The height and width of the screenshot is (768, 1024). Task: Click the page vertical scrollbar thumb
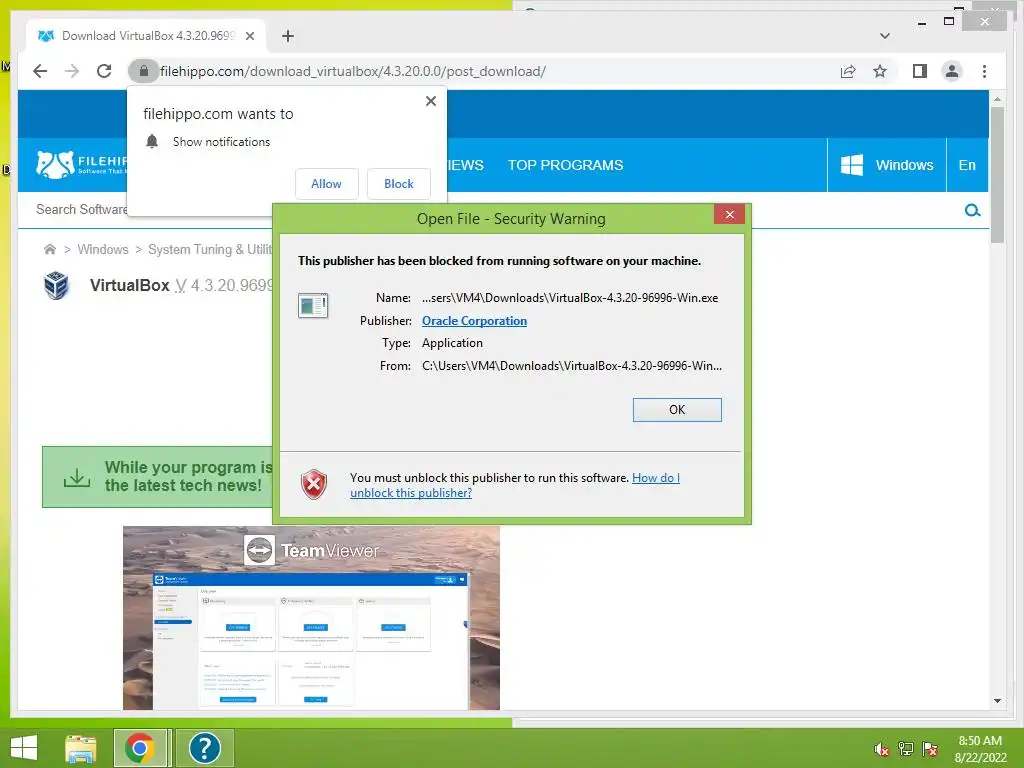[x=997, y=174]
